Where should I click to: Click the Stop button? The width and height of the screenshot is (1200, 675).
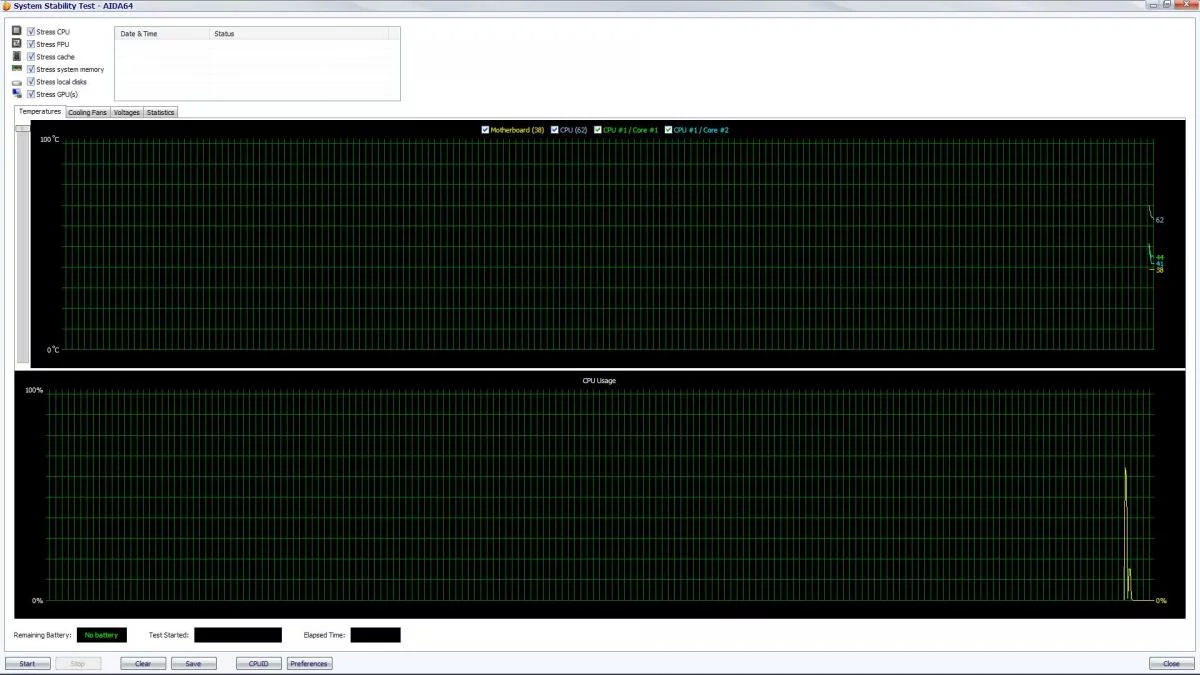coord(78,663)
